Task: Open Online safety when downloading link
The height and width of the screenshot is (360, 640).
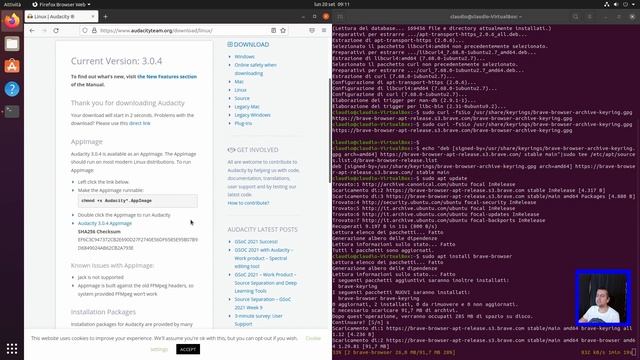Action: 256,69
